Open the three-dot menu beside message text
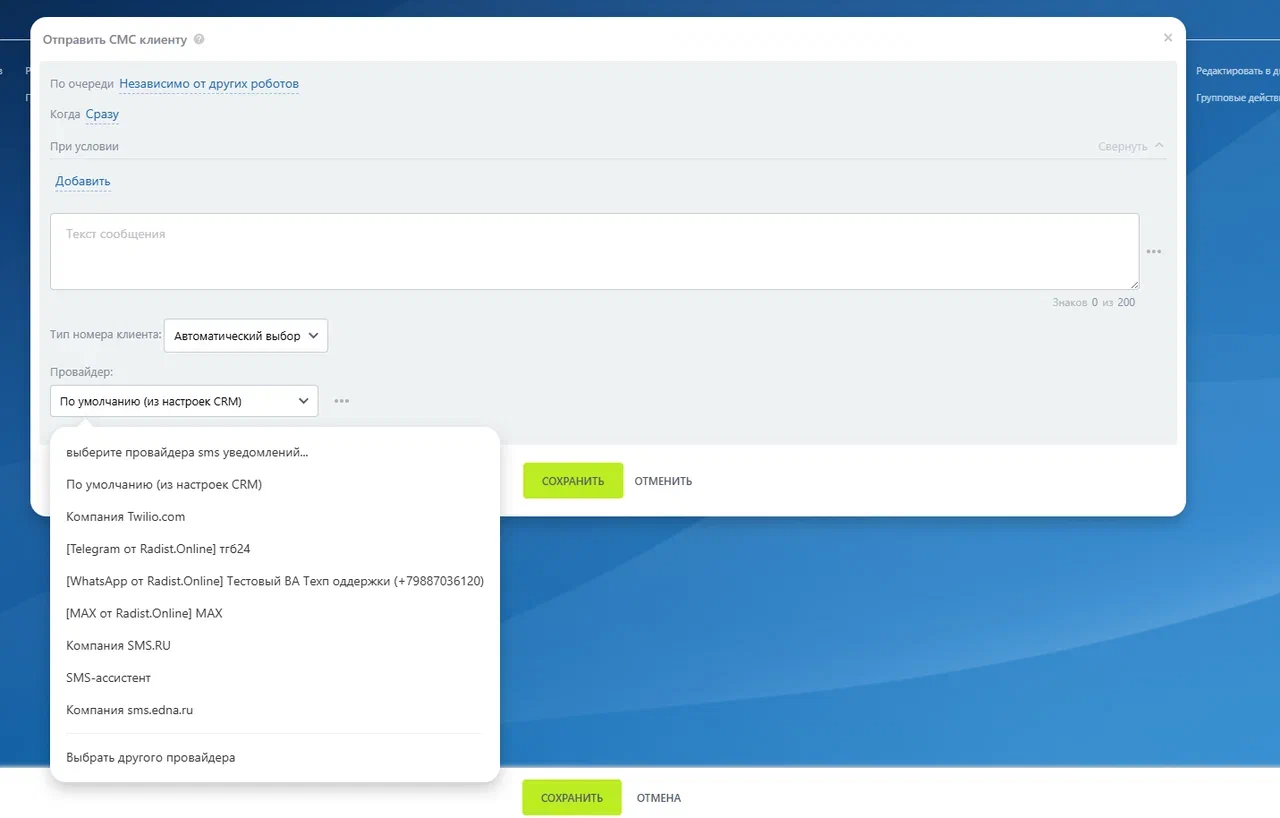 tap(1154, 252)
